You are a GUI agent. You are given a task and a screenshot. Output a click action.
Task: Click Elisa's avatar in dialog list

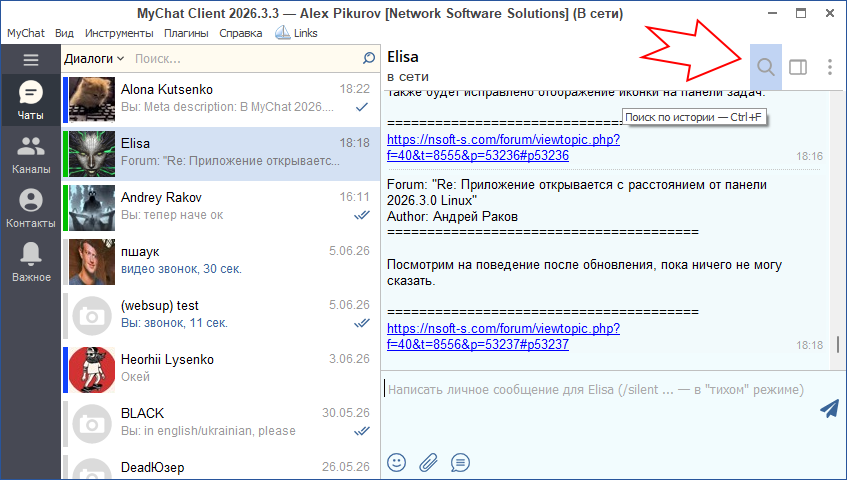coord(92,154)
